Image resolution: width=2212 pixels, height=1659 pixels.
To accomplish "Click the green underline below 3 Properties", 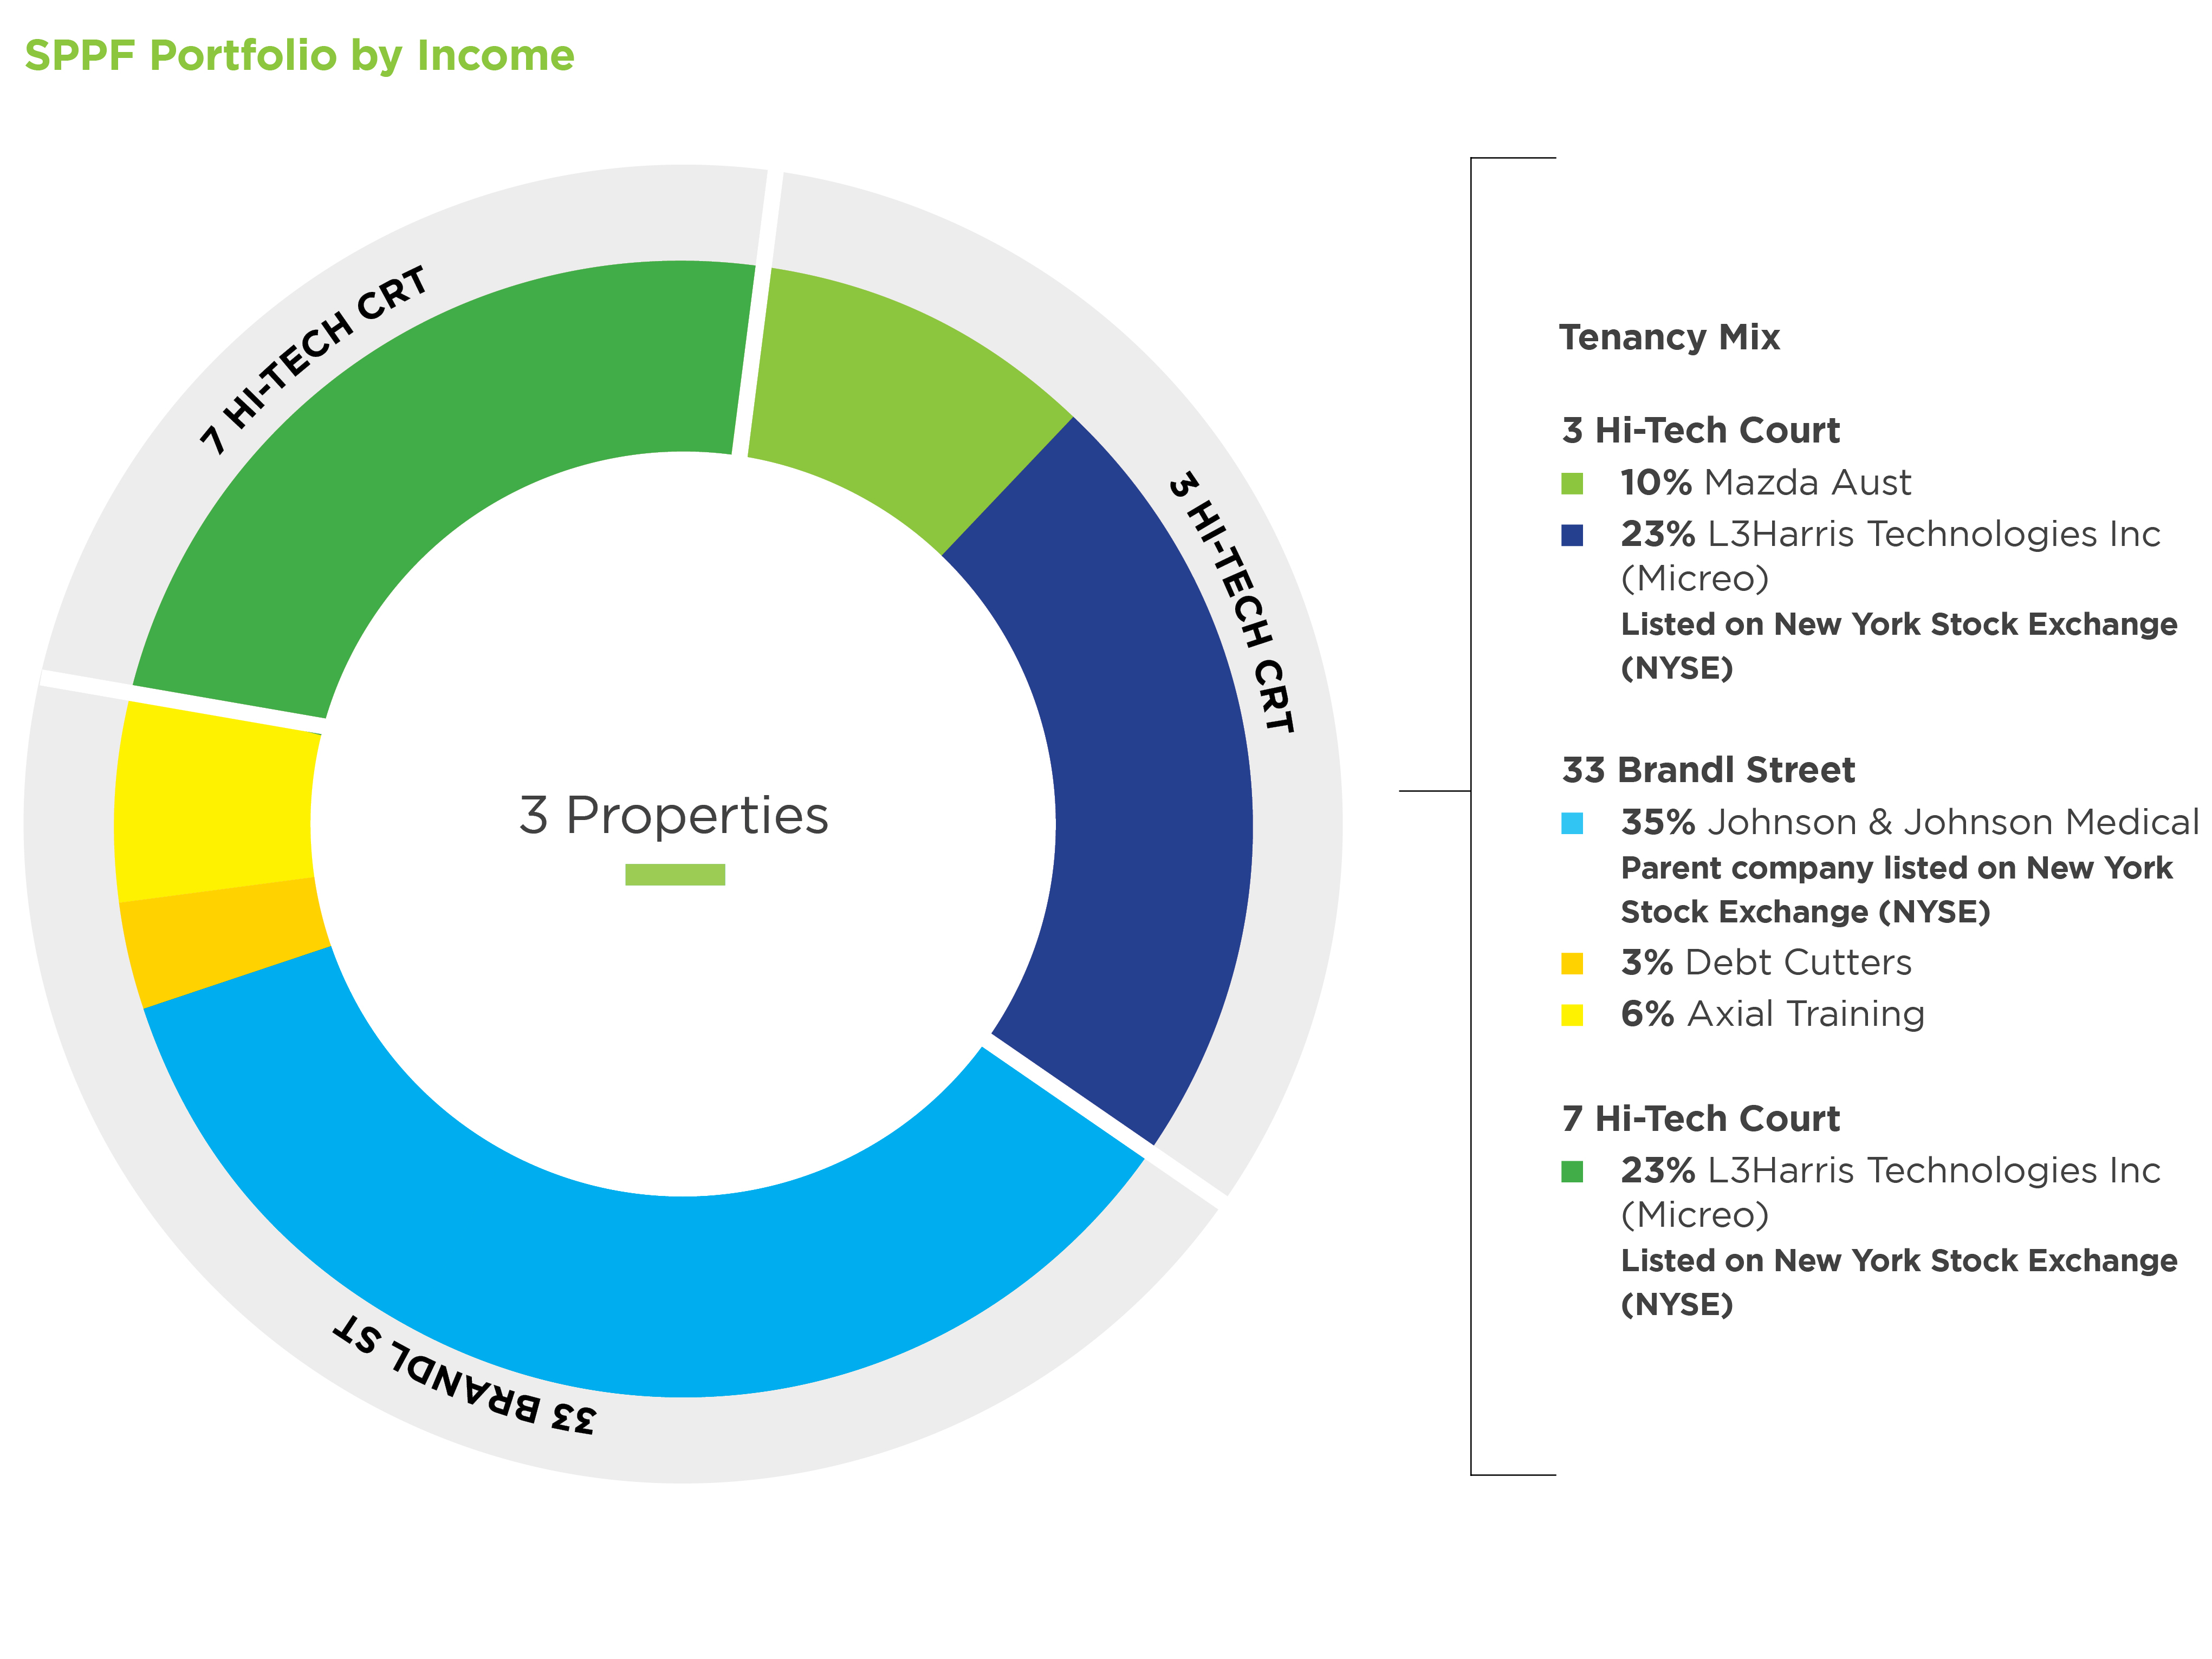I will click(675, 875).
